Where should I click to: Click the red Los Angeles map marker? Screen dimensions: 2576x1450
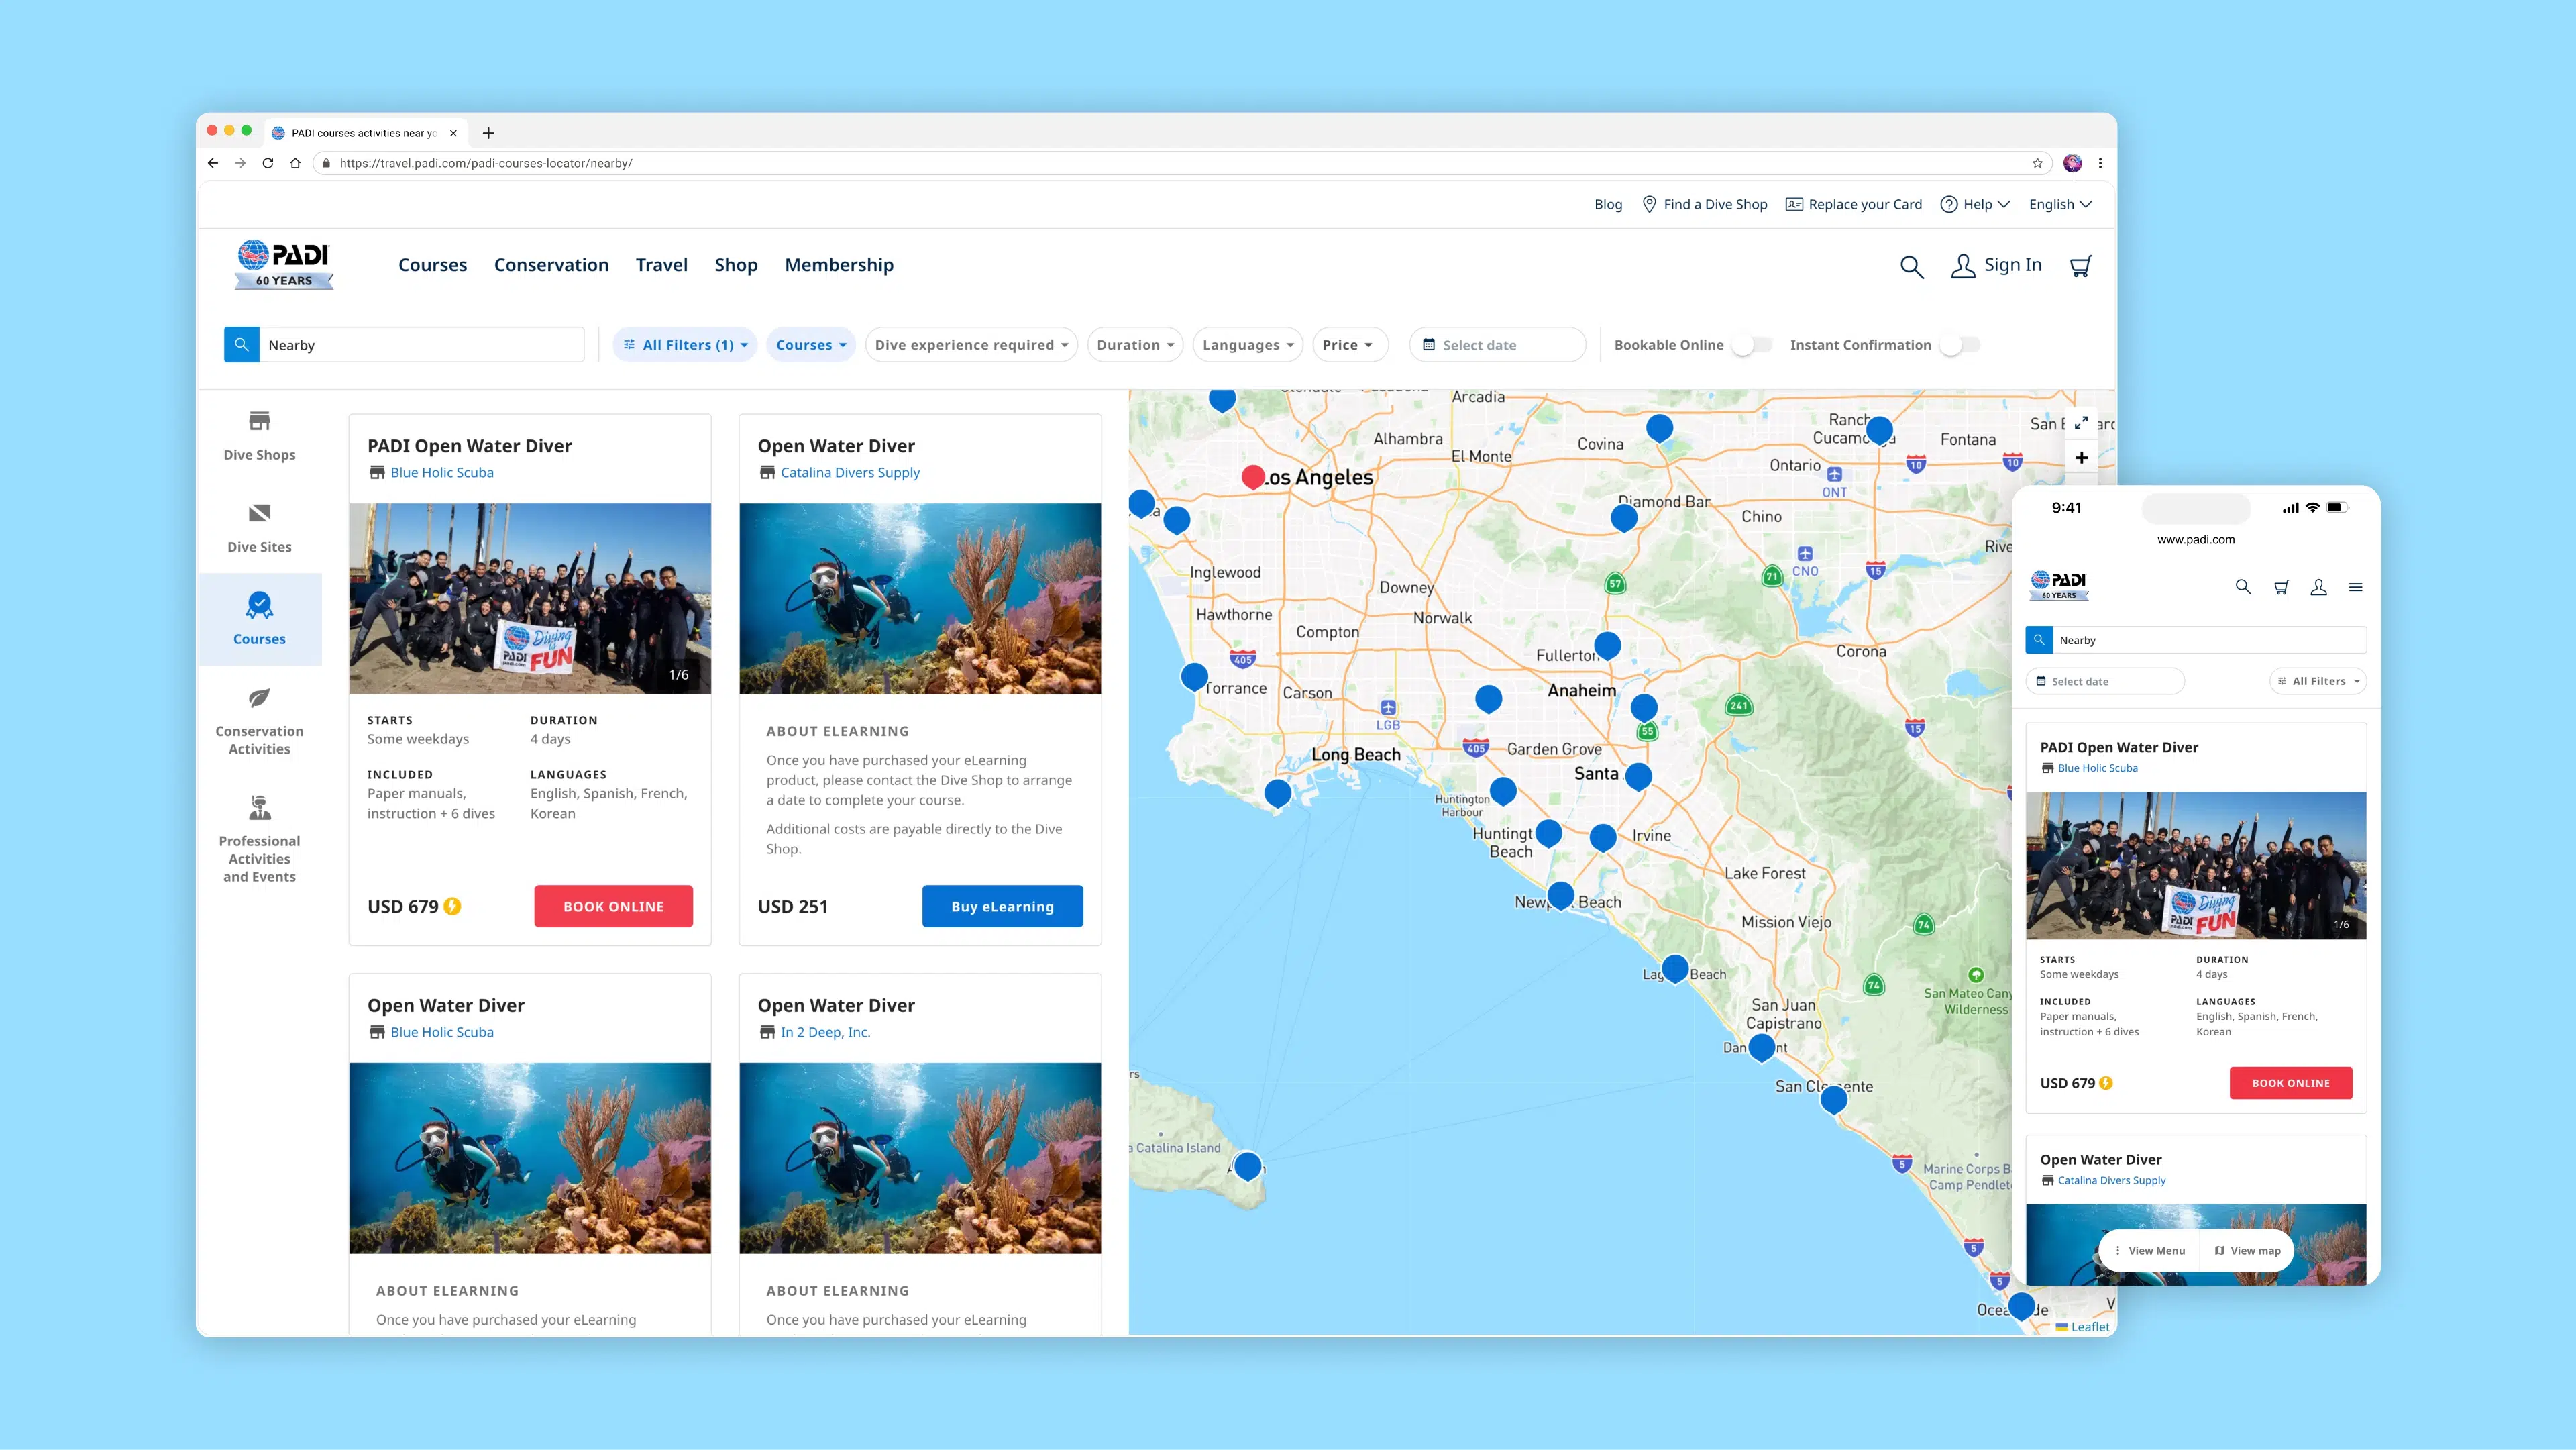pos(1253,477)
